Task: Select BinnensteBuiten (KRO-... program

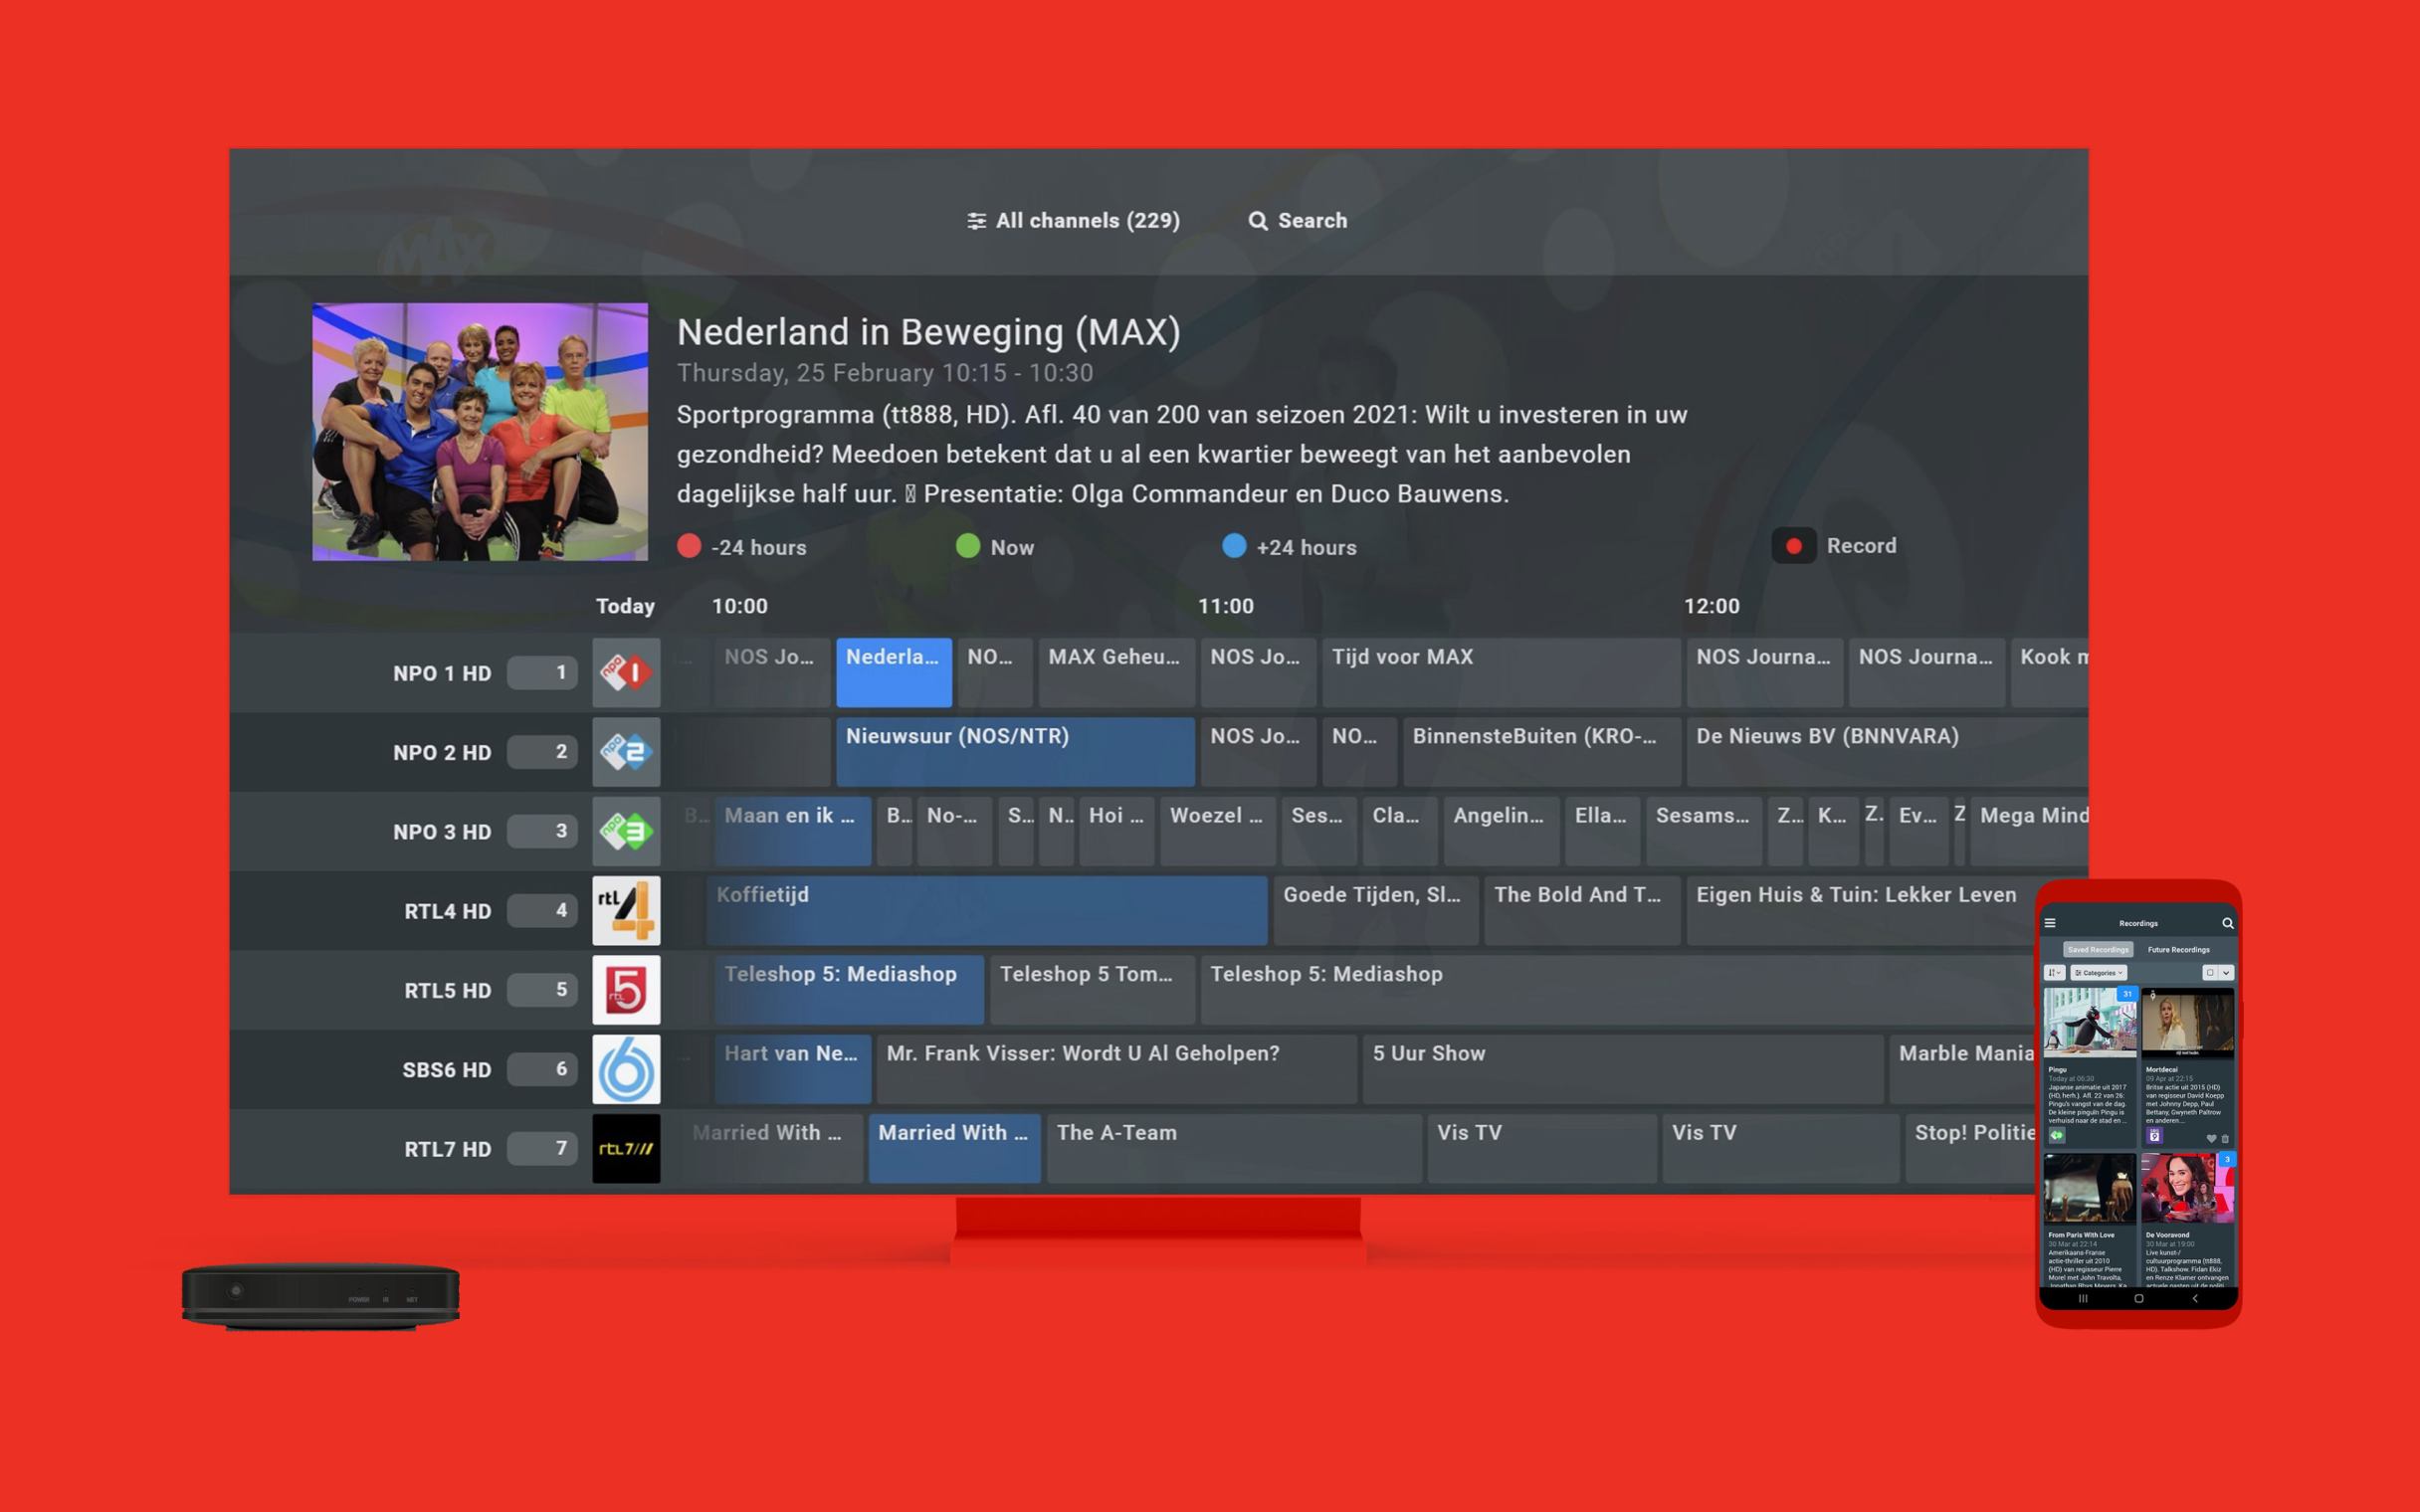Action: [1541, 751]
